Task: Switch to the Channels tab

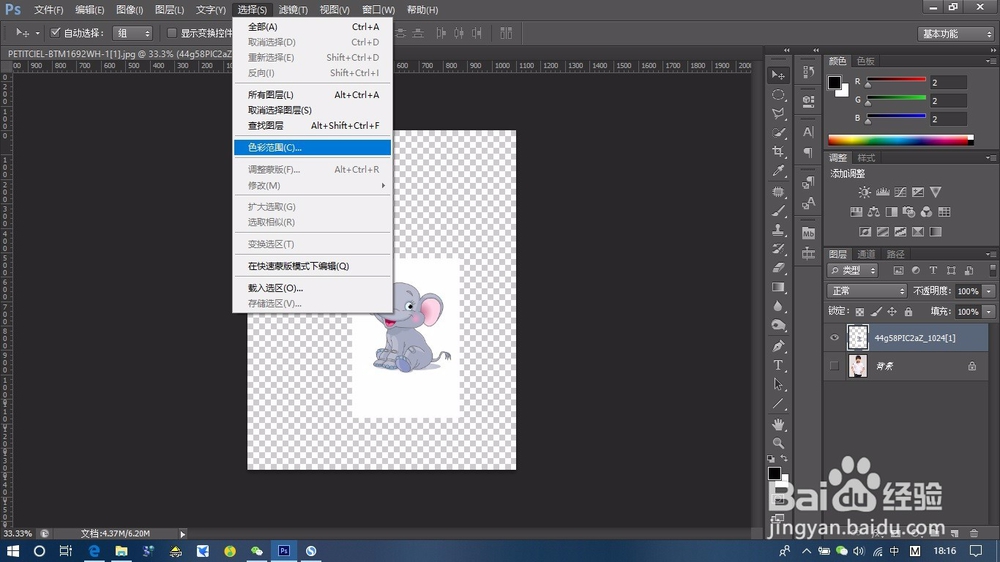Action: tap(866, 254)
